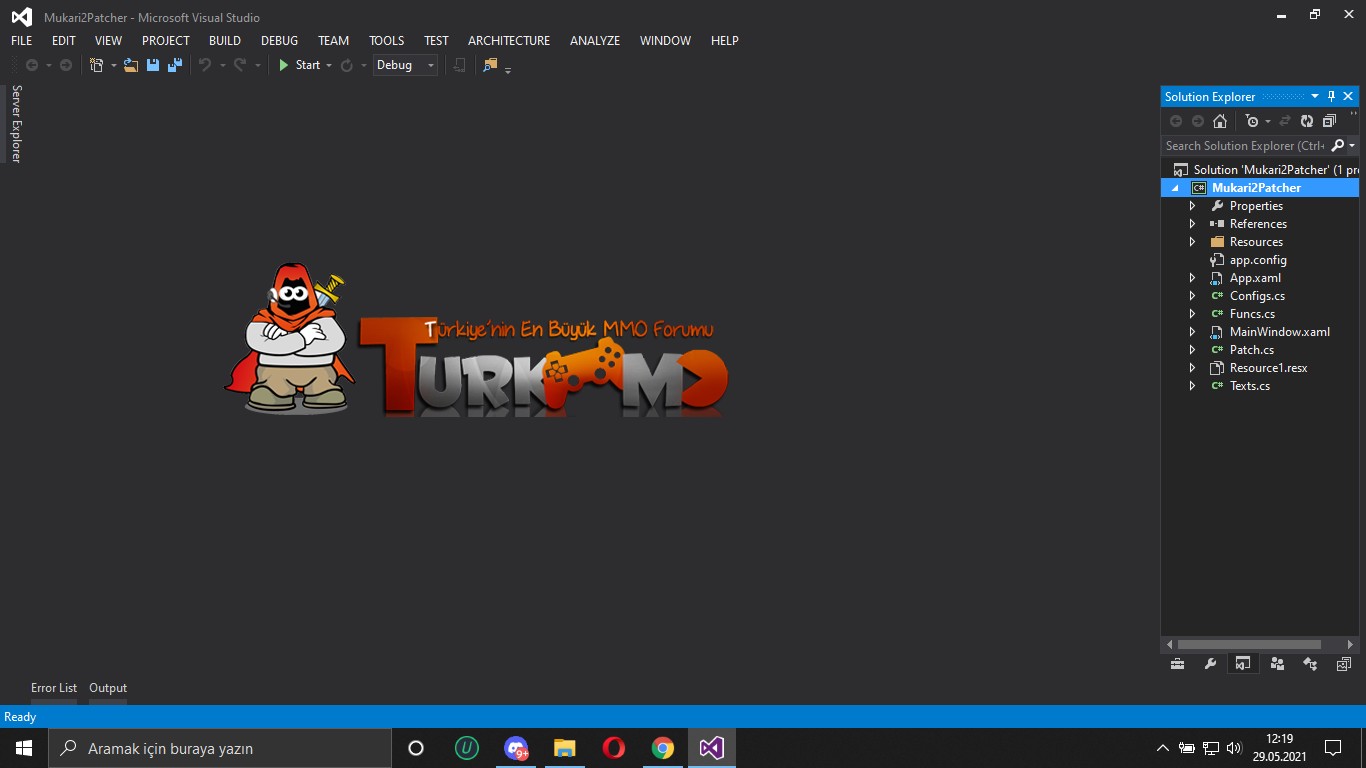Open the EDIT menu

pos(64,41)
